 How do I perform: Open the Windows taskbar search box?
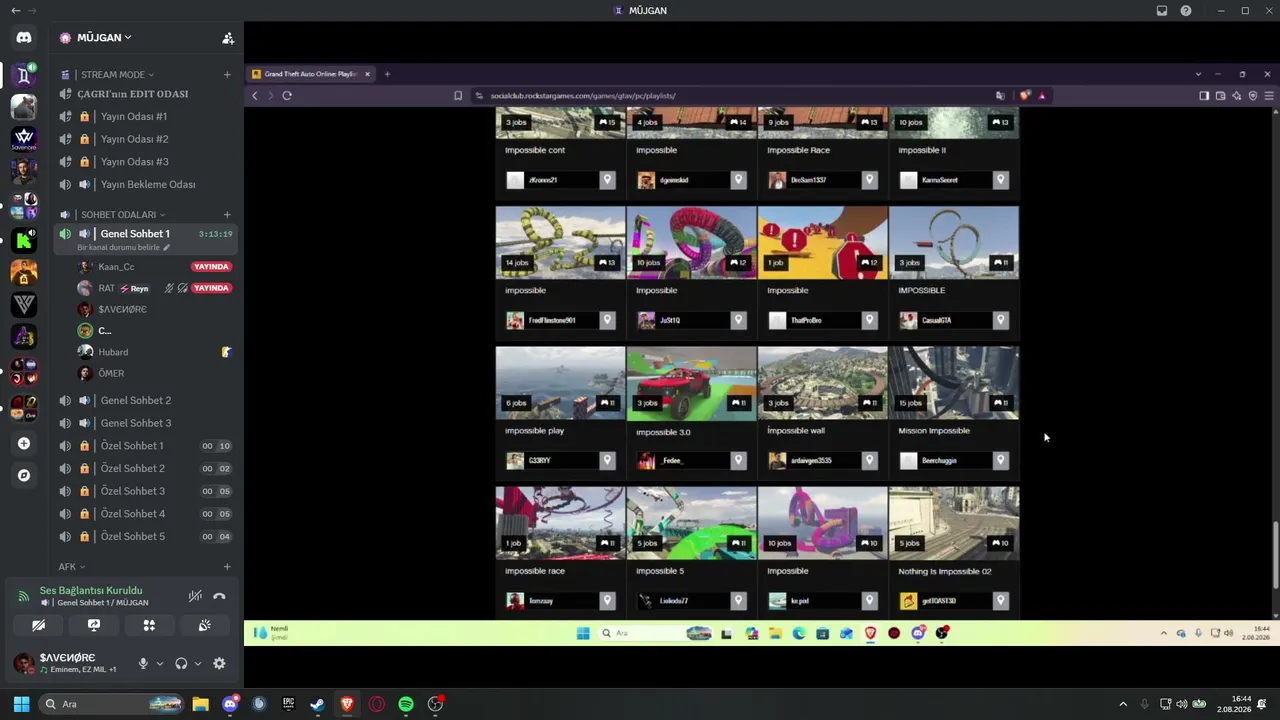112,704
